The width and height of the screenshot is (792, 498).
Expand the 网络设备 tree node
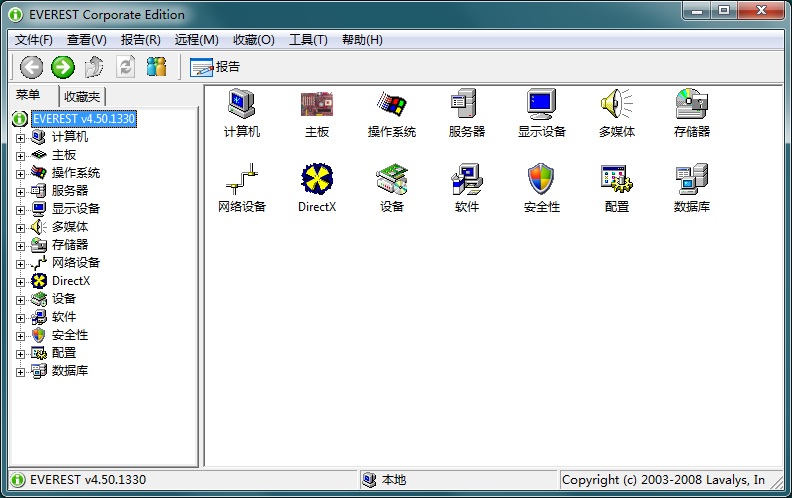point(20,264)
